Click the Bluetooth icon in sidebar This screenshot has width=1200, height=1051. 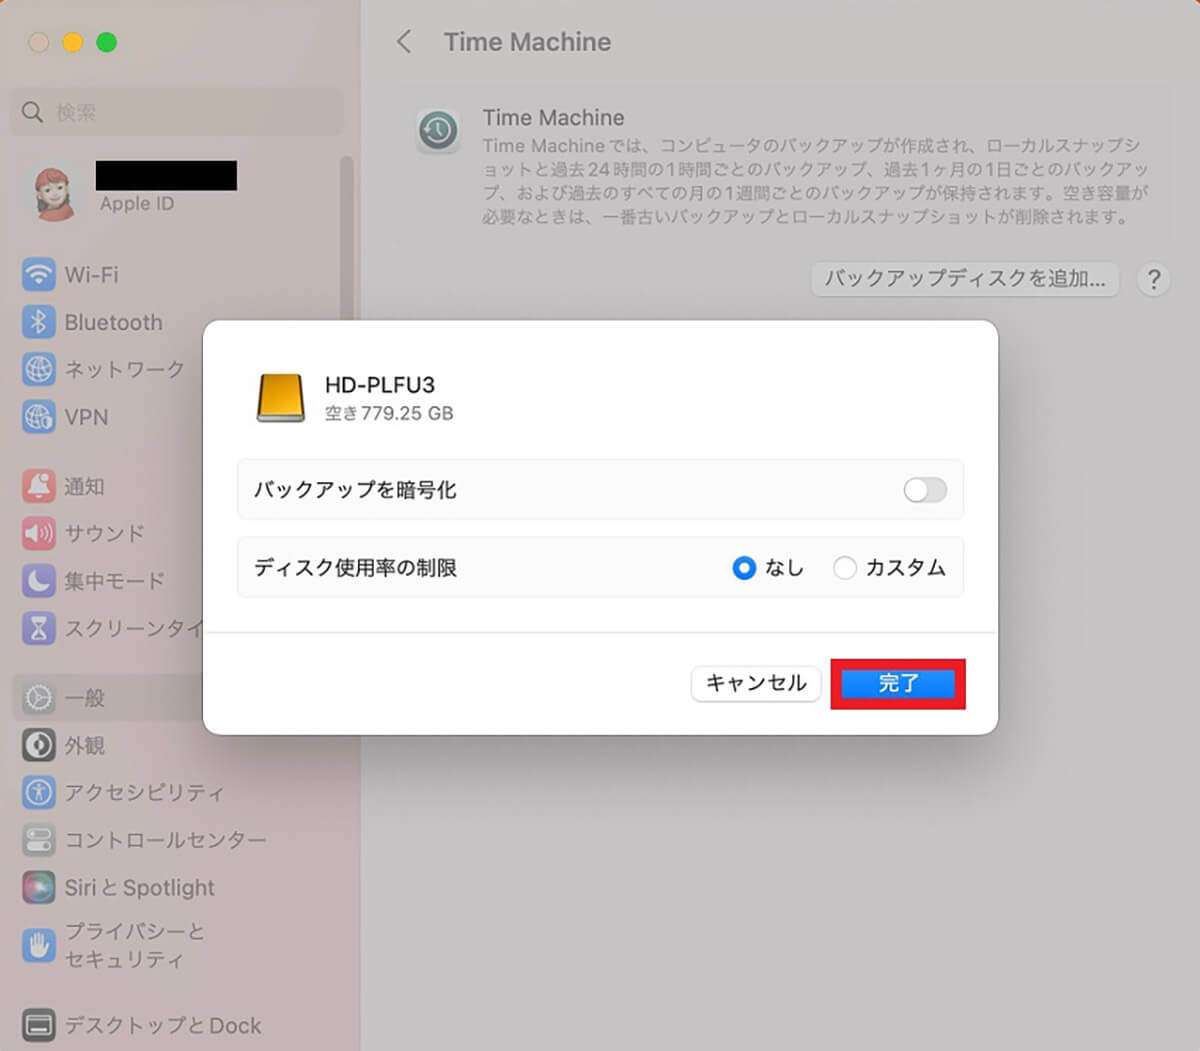(x=38, y=322)
